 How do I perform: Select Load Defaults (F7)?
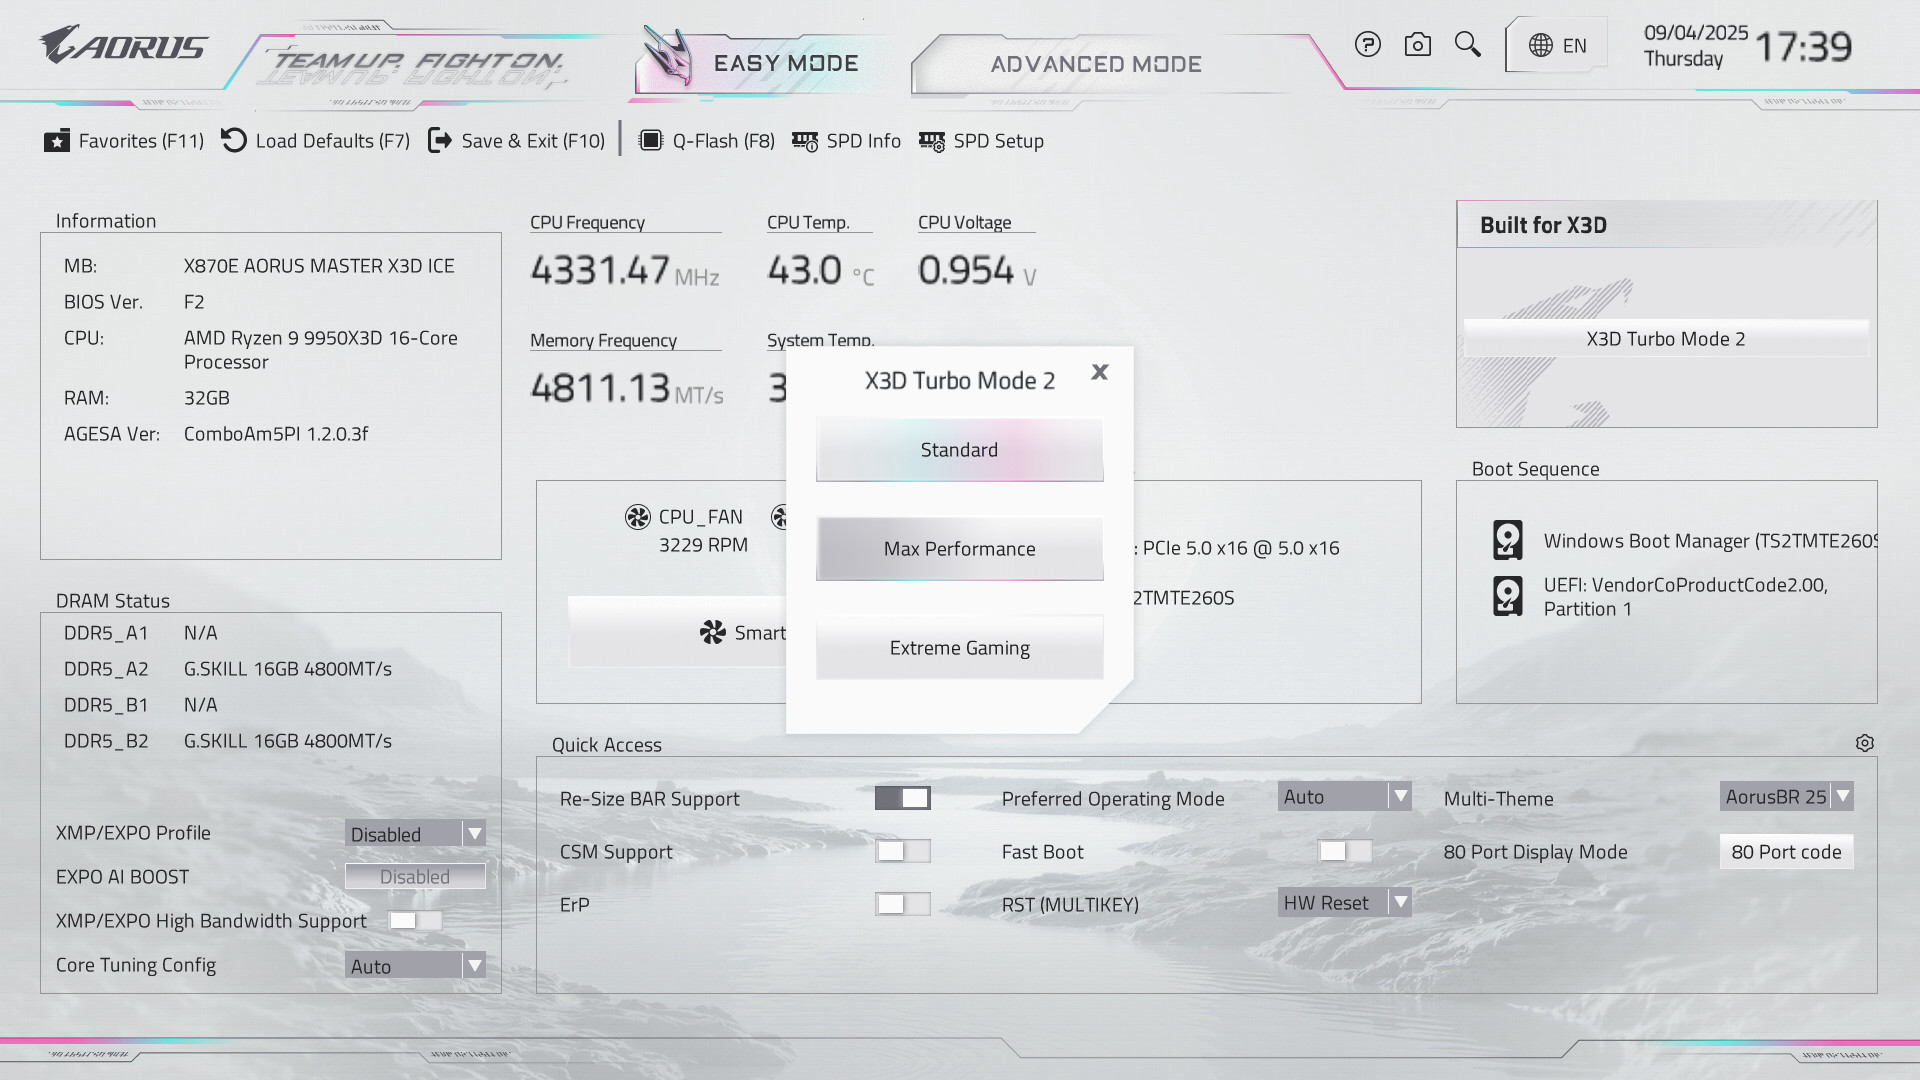coord(333,141)
